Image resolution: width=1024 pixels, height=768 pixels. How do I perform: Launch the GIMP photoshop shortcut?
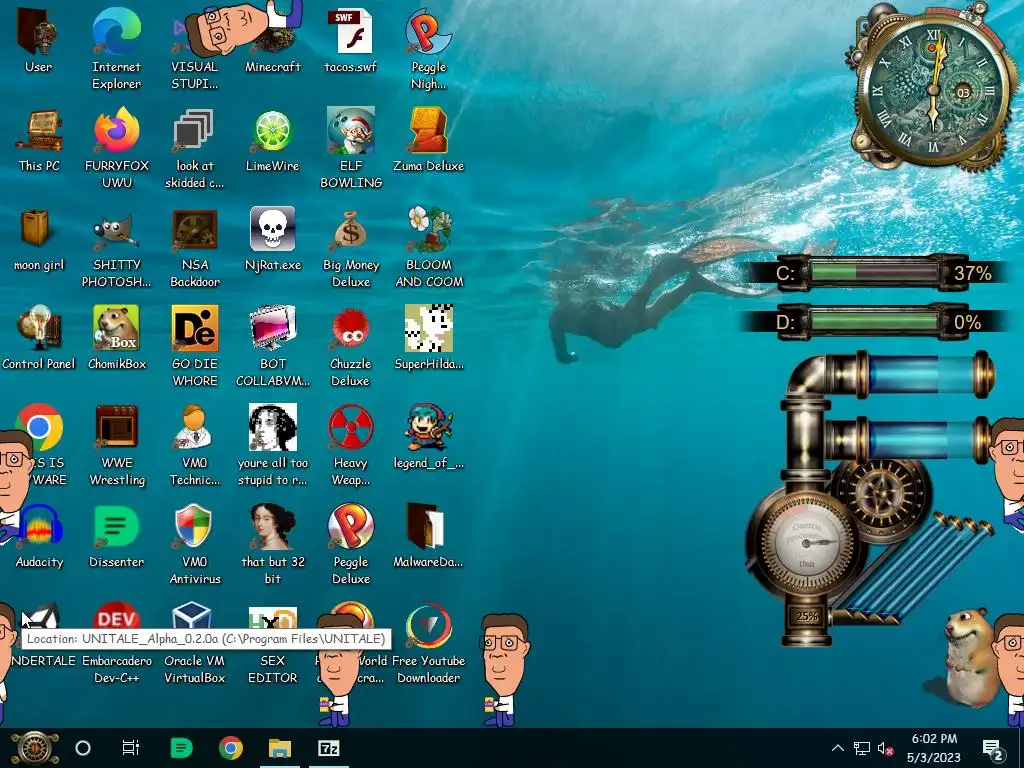116,230
